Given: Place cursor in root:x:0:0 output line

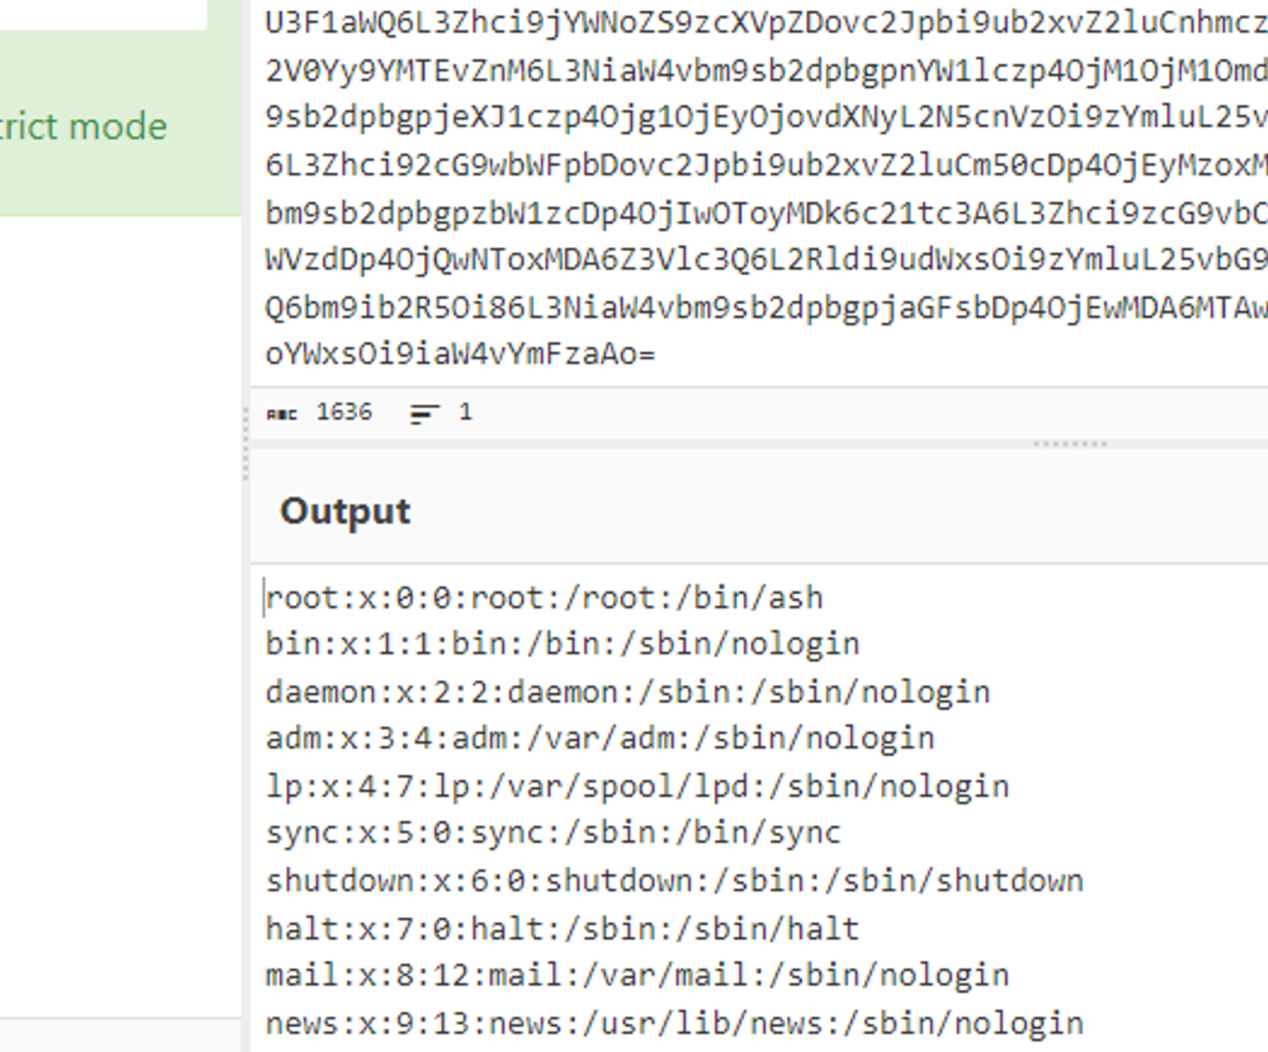Looking at the screenshot, I should (x=544, y=598).
